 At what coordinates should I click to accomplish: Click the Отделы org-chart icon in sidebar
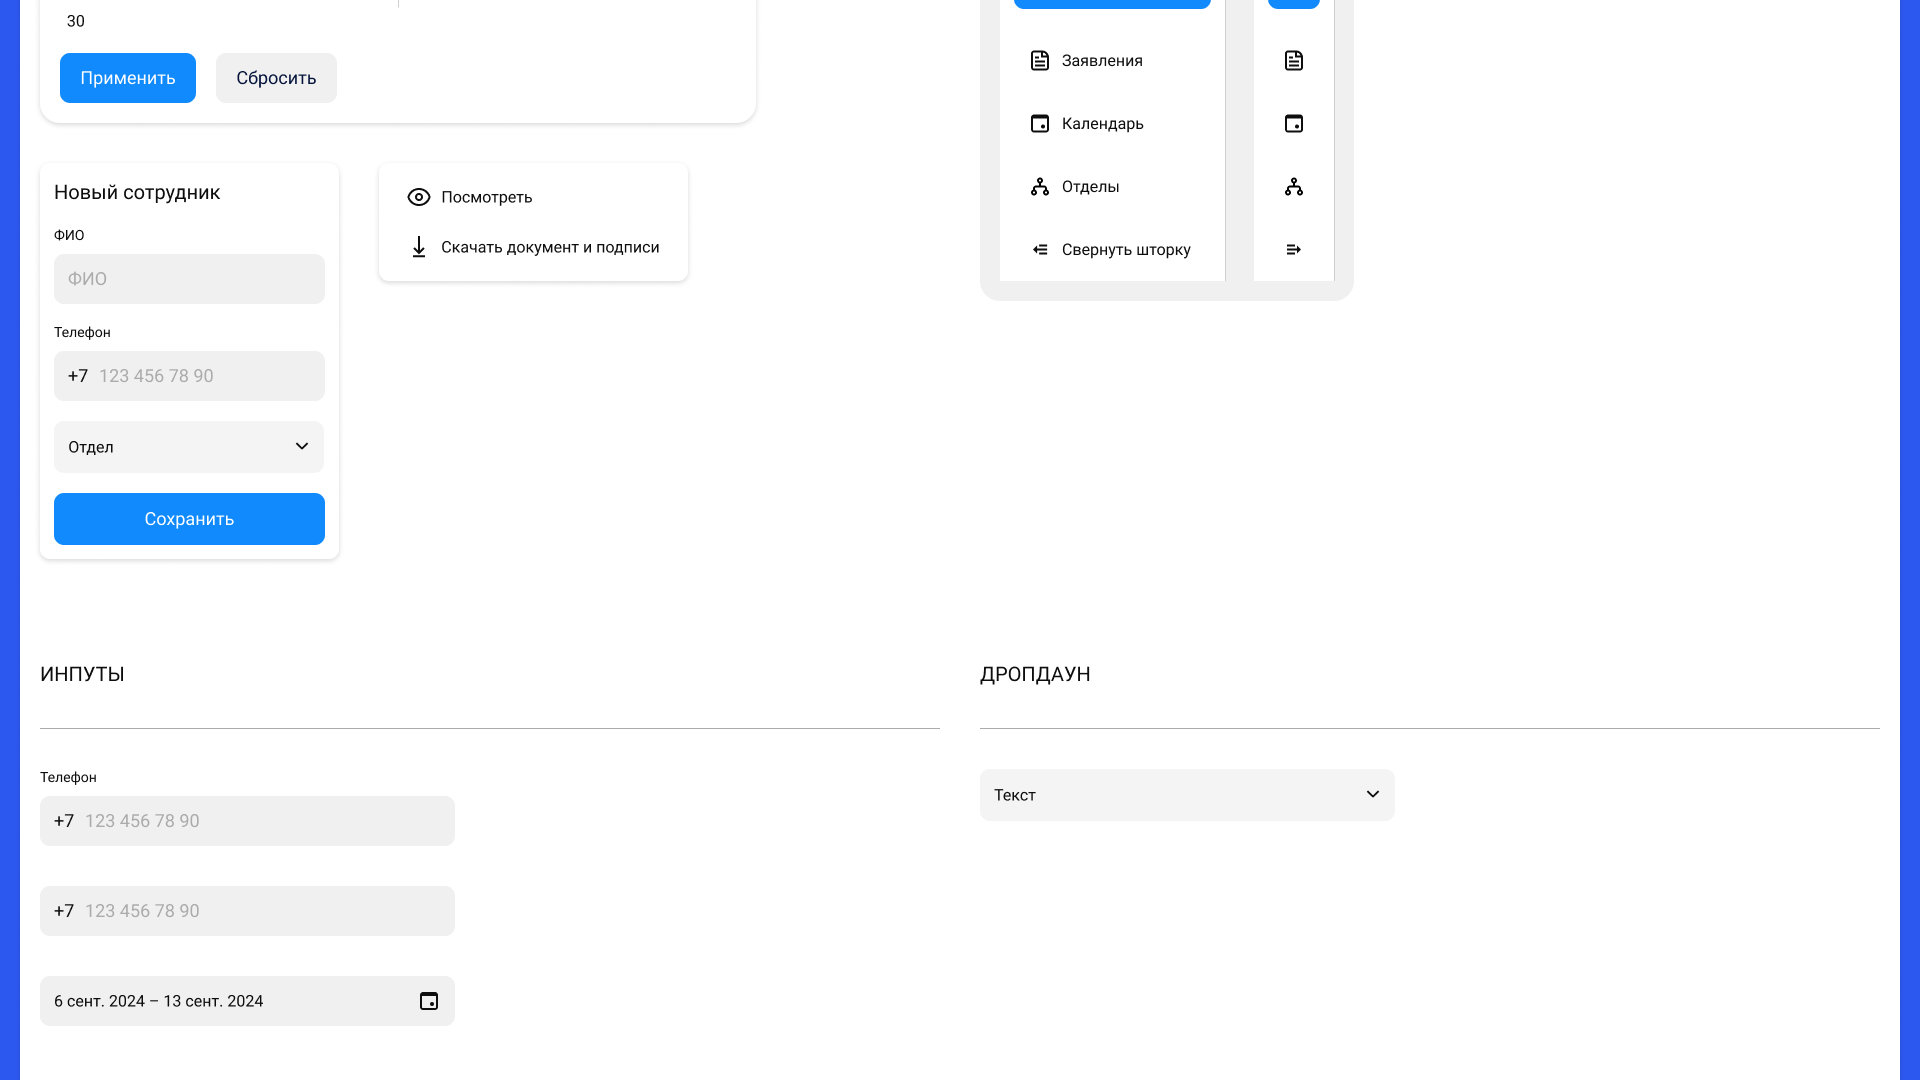[1040, 186]
